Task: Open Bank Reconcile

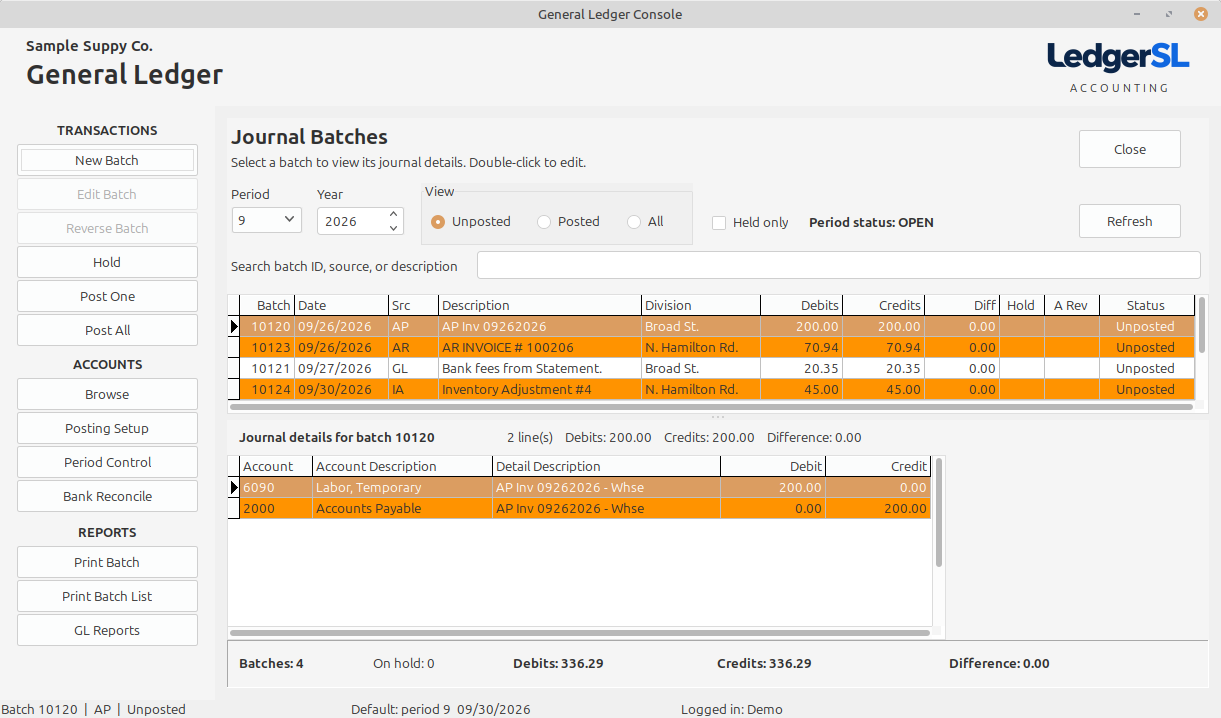Action: (x=107, y=496)
